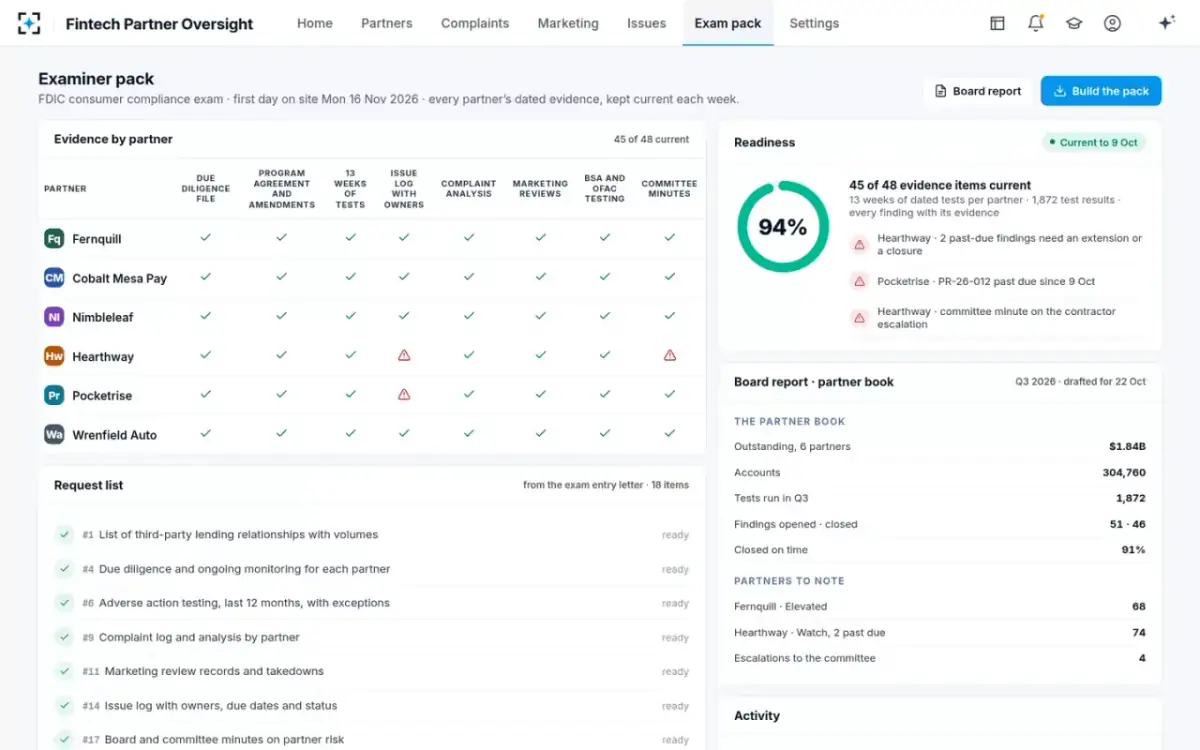This screenshot has height=750, width=1200.
Task: Click the sparkle assistant icon
Action: point(1166,23)
